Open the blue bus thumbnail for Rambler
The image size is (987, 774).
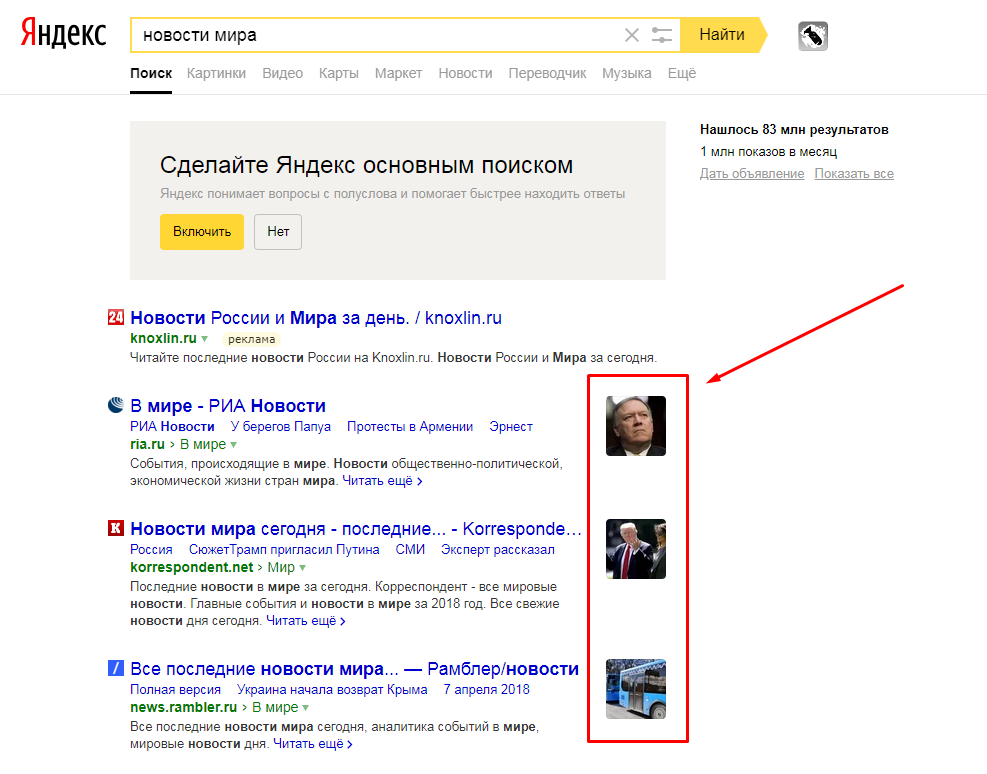(635, 689)
